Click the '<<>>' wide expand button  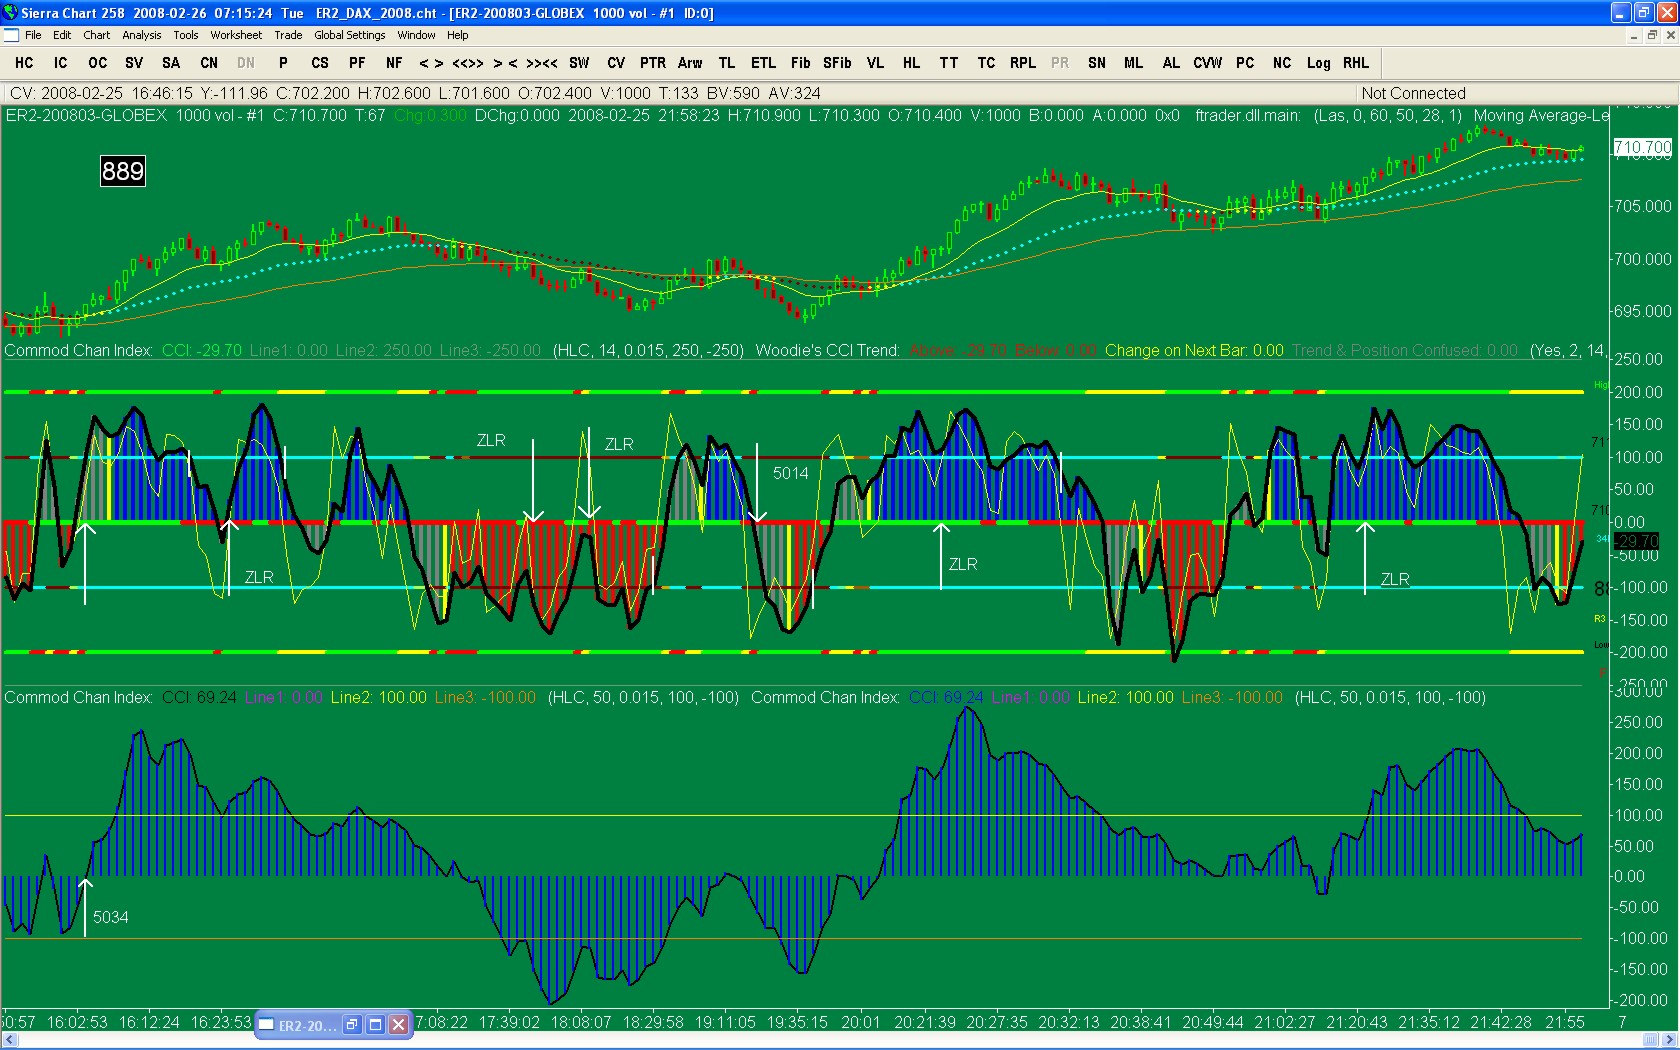(x=468, y=63)
